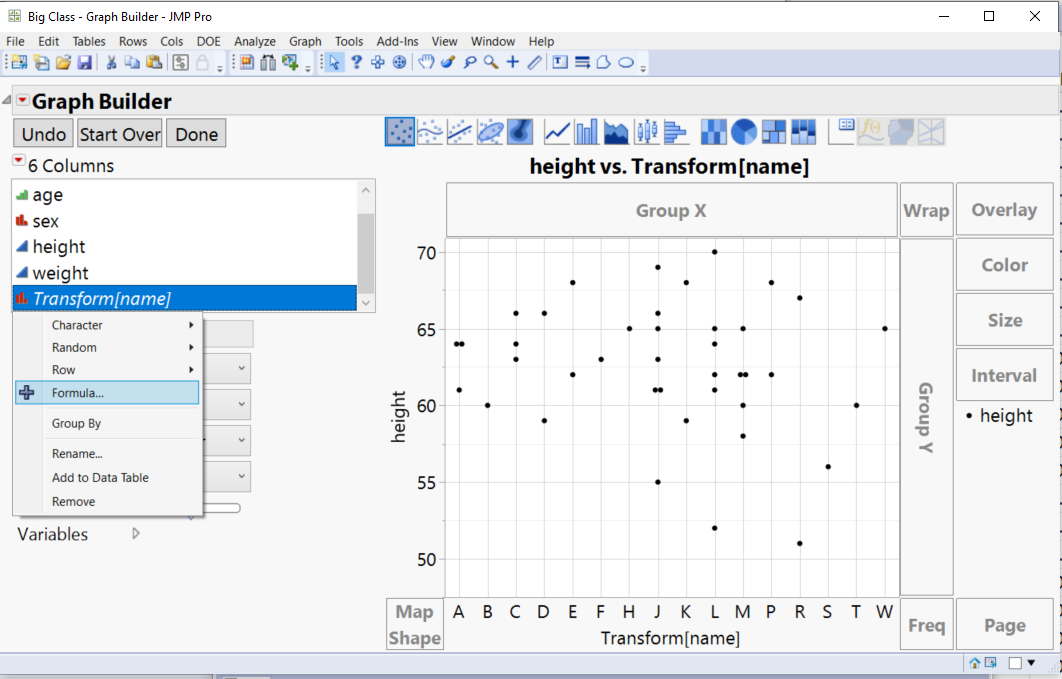
Task: Select the Points element icon
Action: coord(399,131)
